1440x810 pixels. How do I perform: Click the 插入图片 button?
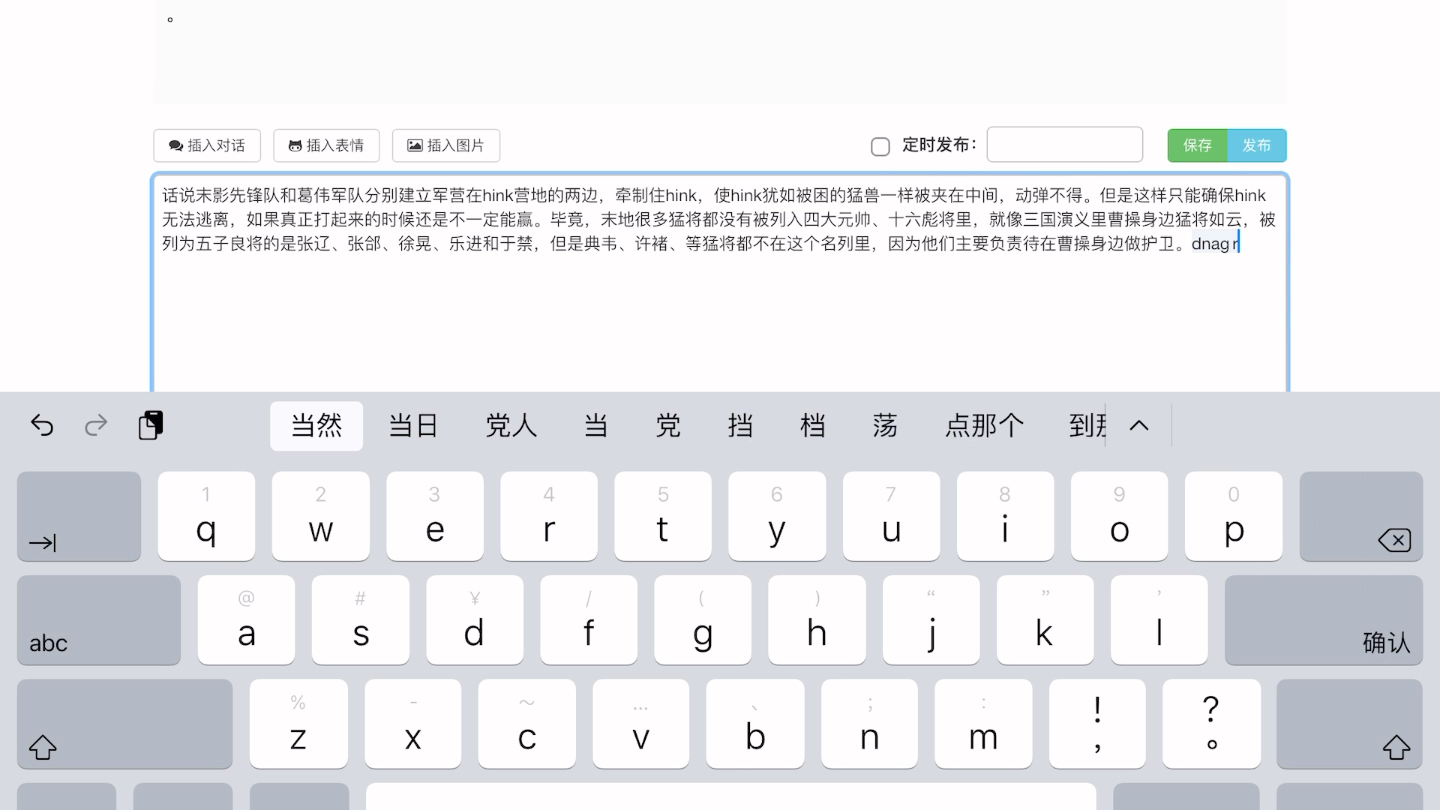coord(446,145)
